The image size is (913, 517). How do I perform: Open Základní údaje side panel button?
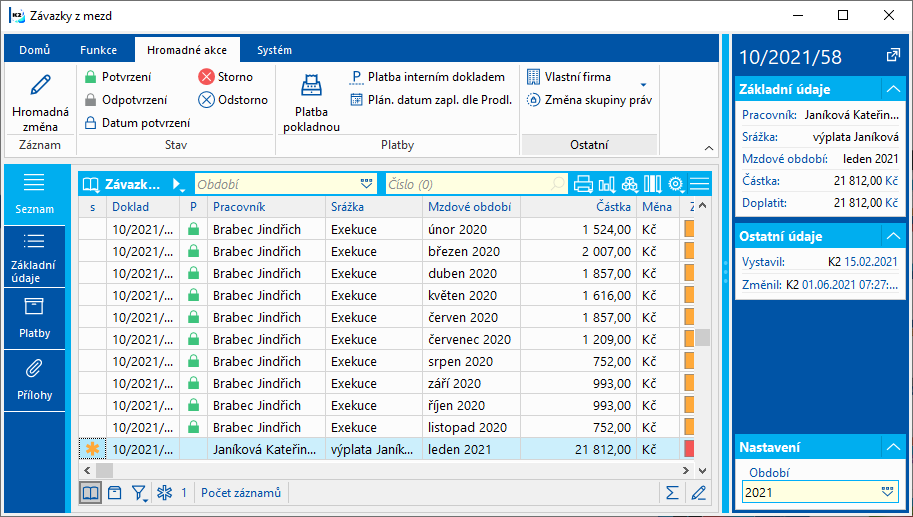[34, 257]
